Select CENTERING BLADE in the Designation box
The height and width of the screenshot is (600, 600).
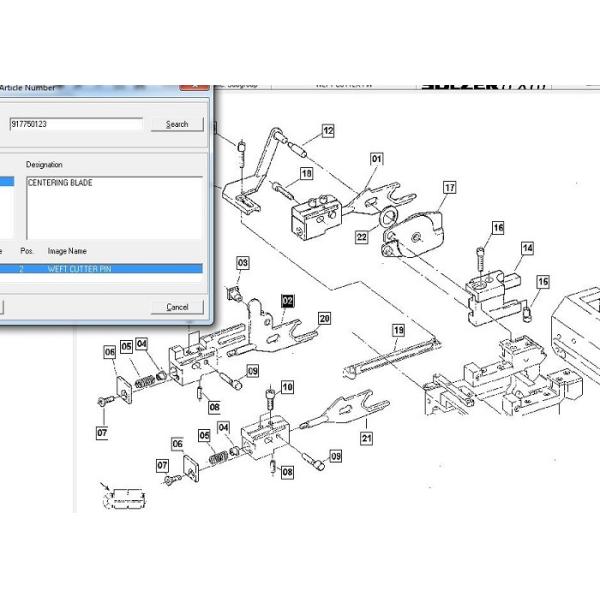59,183
